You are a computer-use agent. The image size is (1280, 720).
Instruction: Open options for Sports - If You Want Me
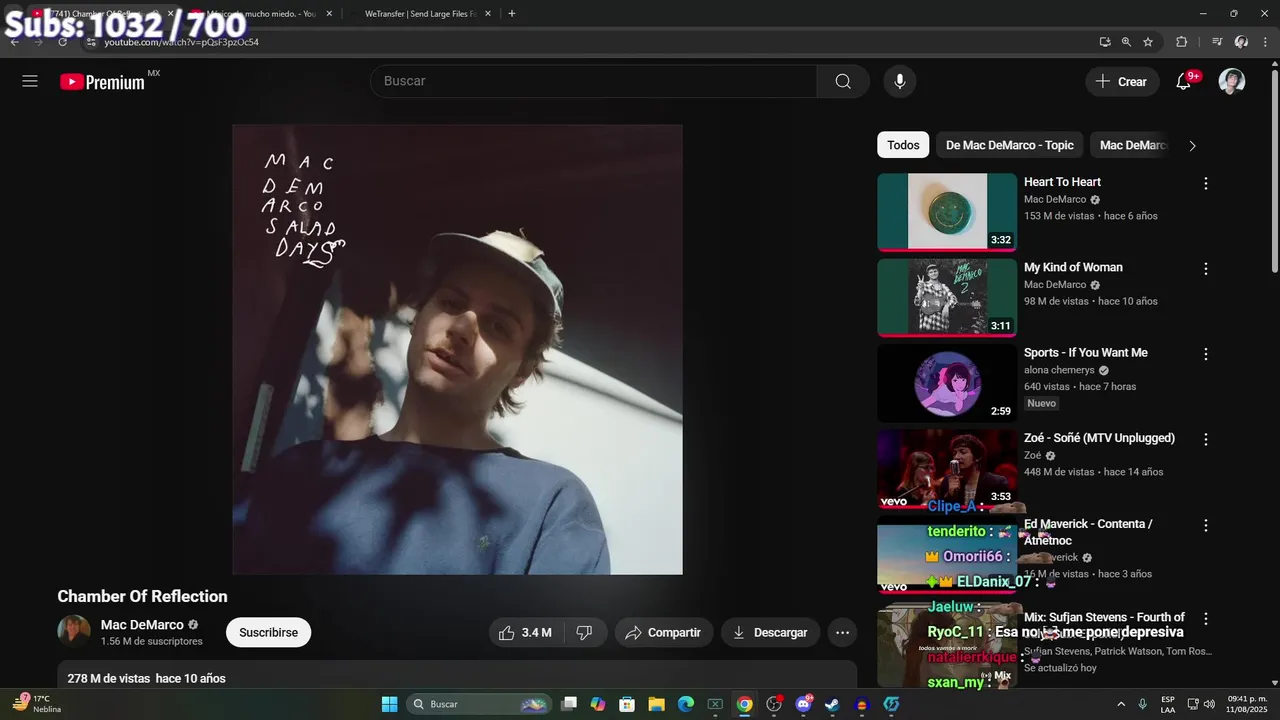(1205, 354)
